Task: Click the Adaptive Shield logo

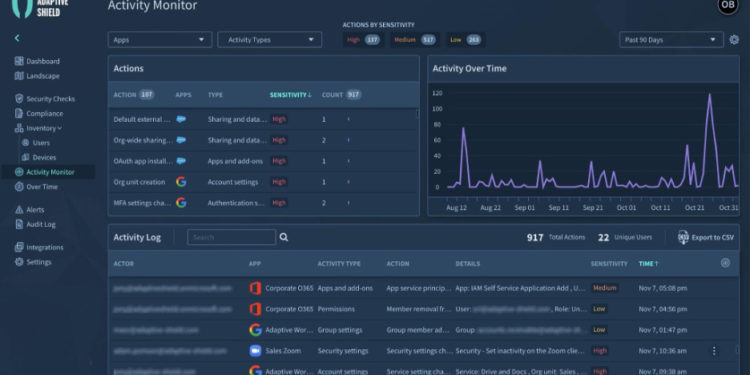Action: (x=39, y=9)
